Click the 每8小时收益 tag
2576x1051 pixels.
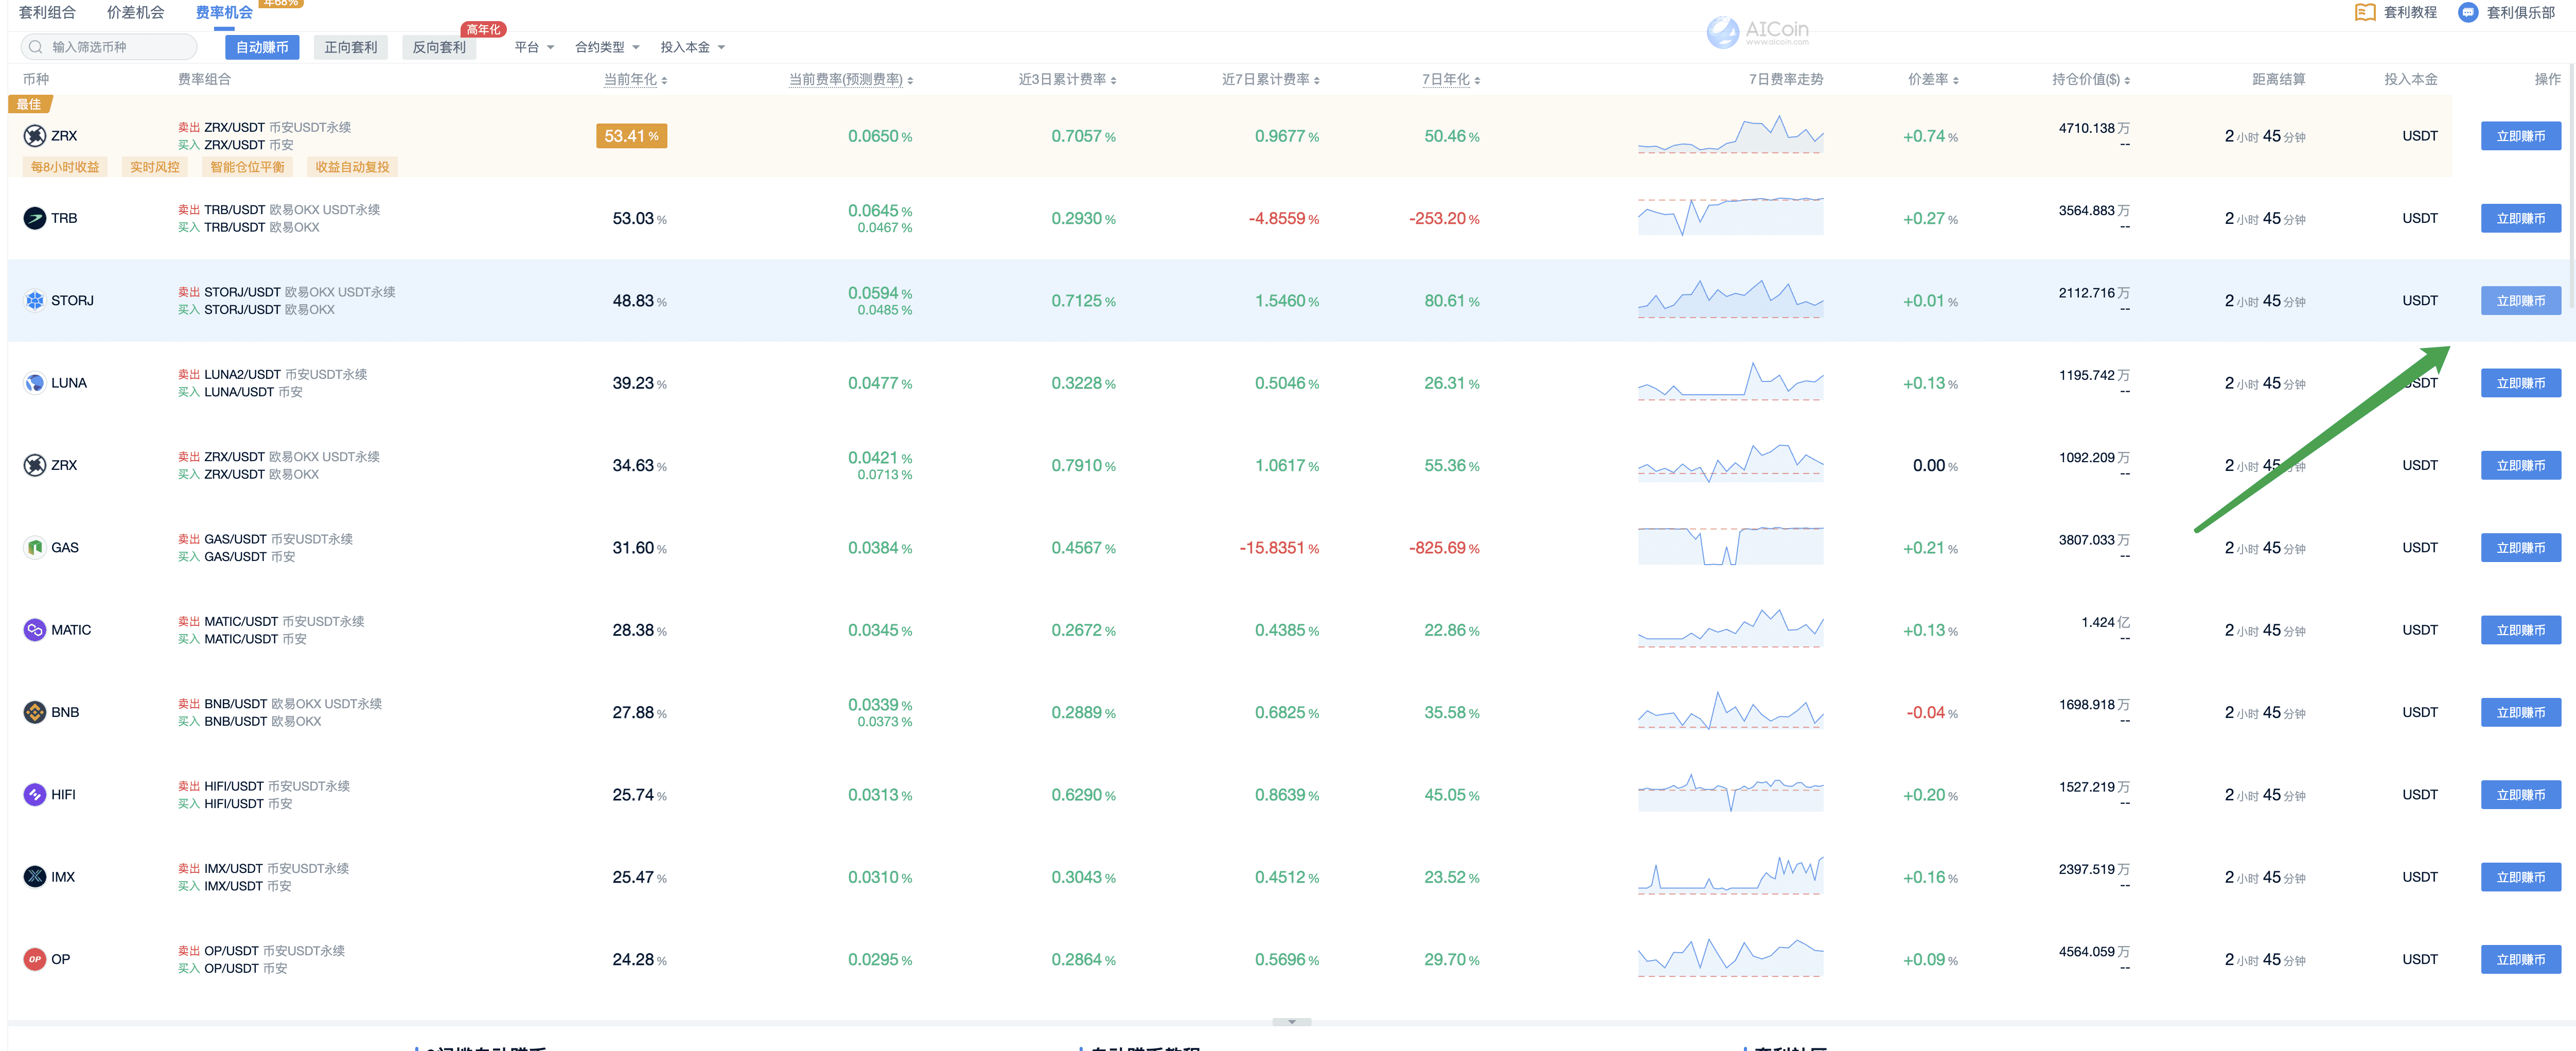pos(65,167)
